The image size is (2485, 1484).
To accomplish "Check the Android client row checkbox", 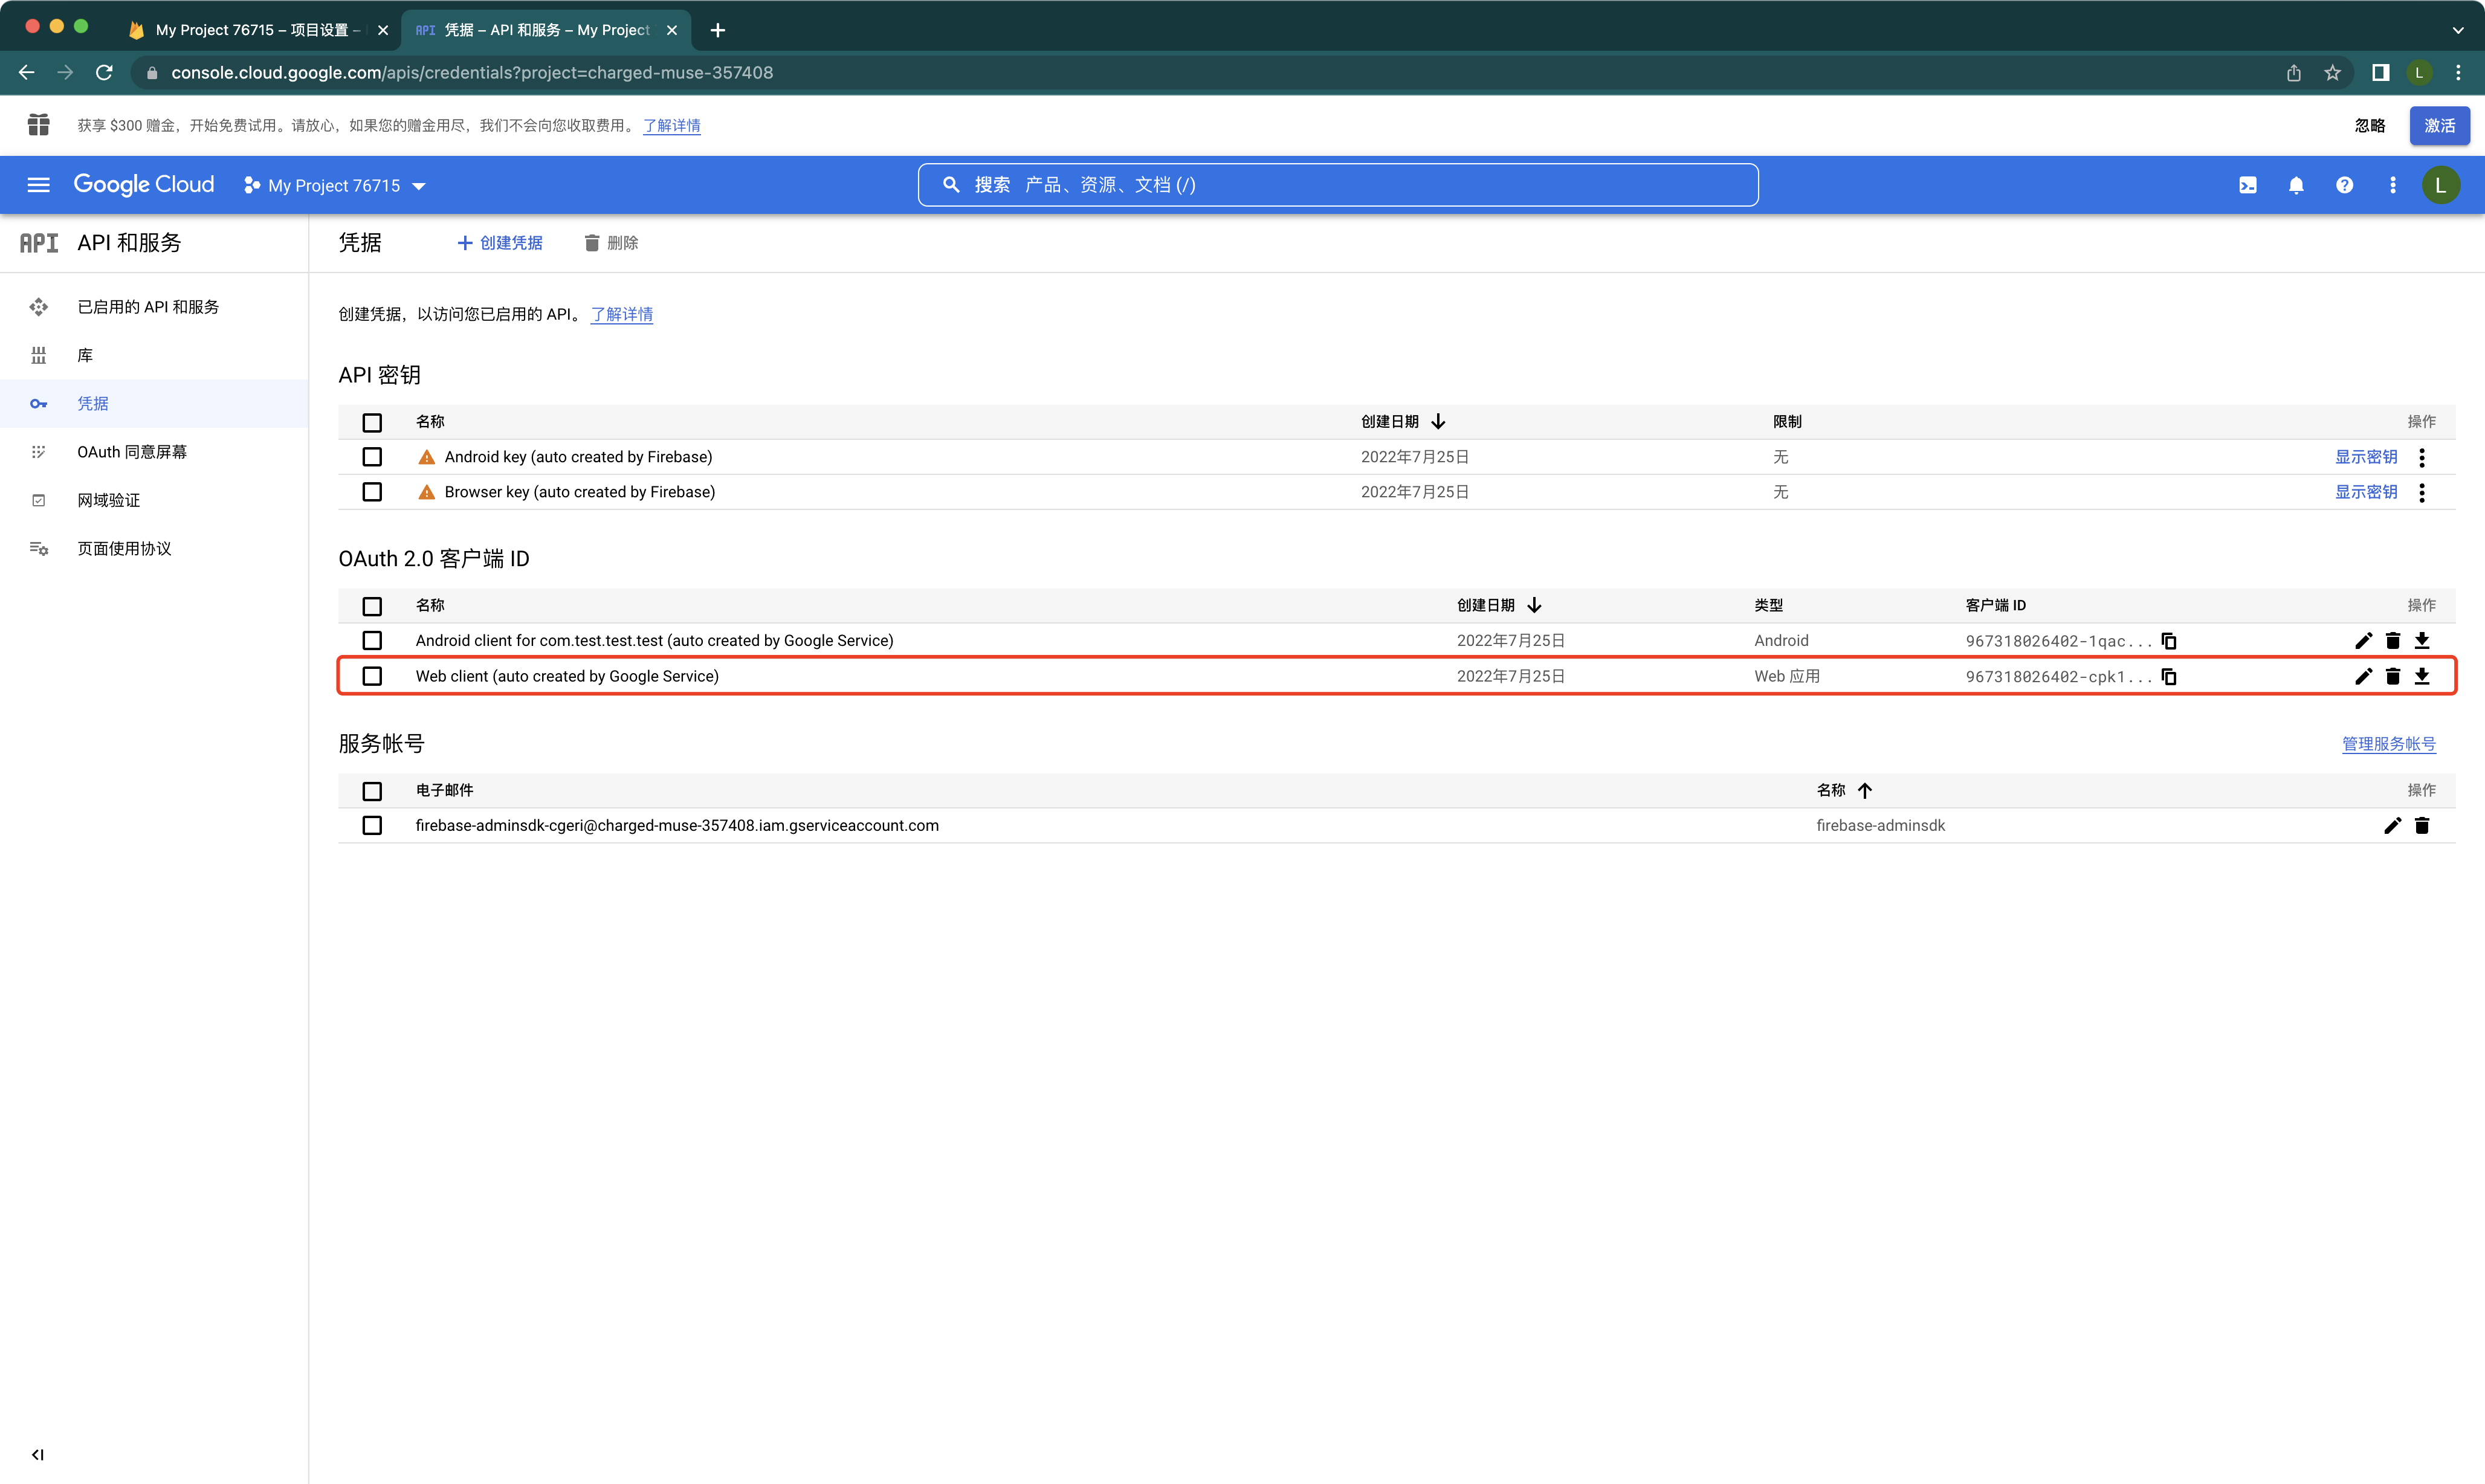I will 372,641.
